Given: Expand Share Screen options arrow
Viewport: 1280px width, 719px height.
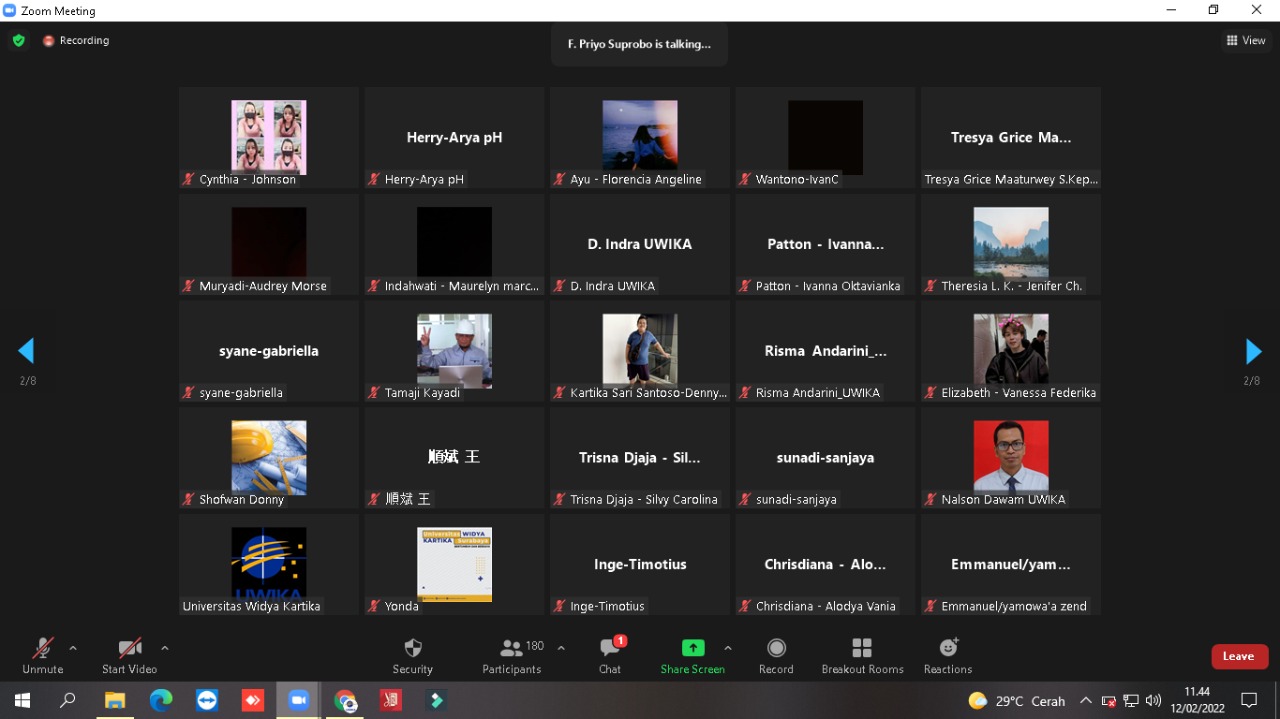Looking at the screenshot, I should (x=728, y=648).
